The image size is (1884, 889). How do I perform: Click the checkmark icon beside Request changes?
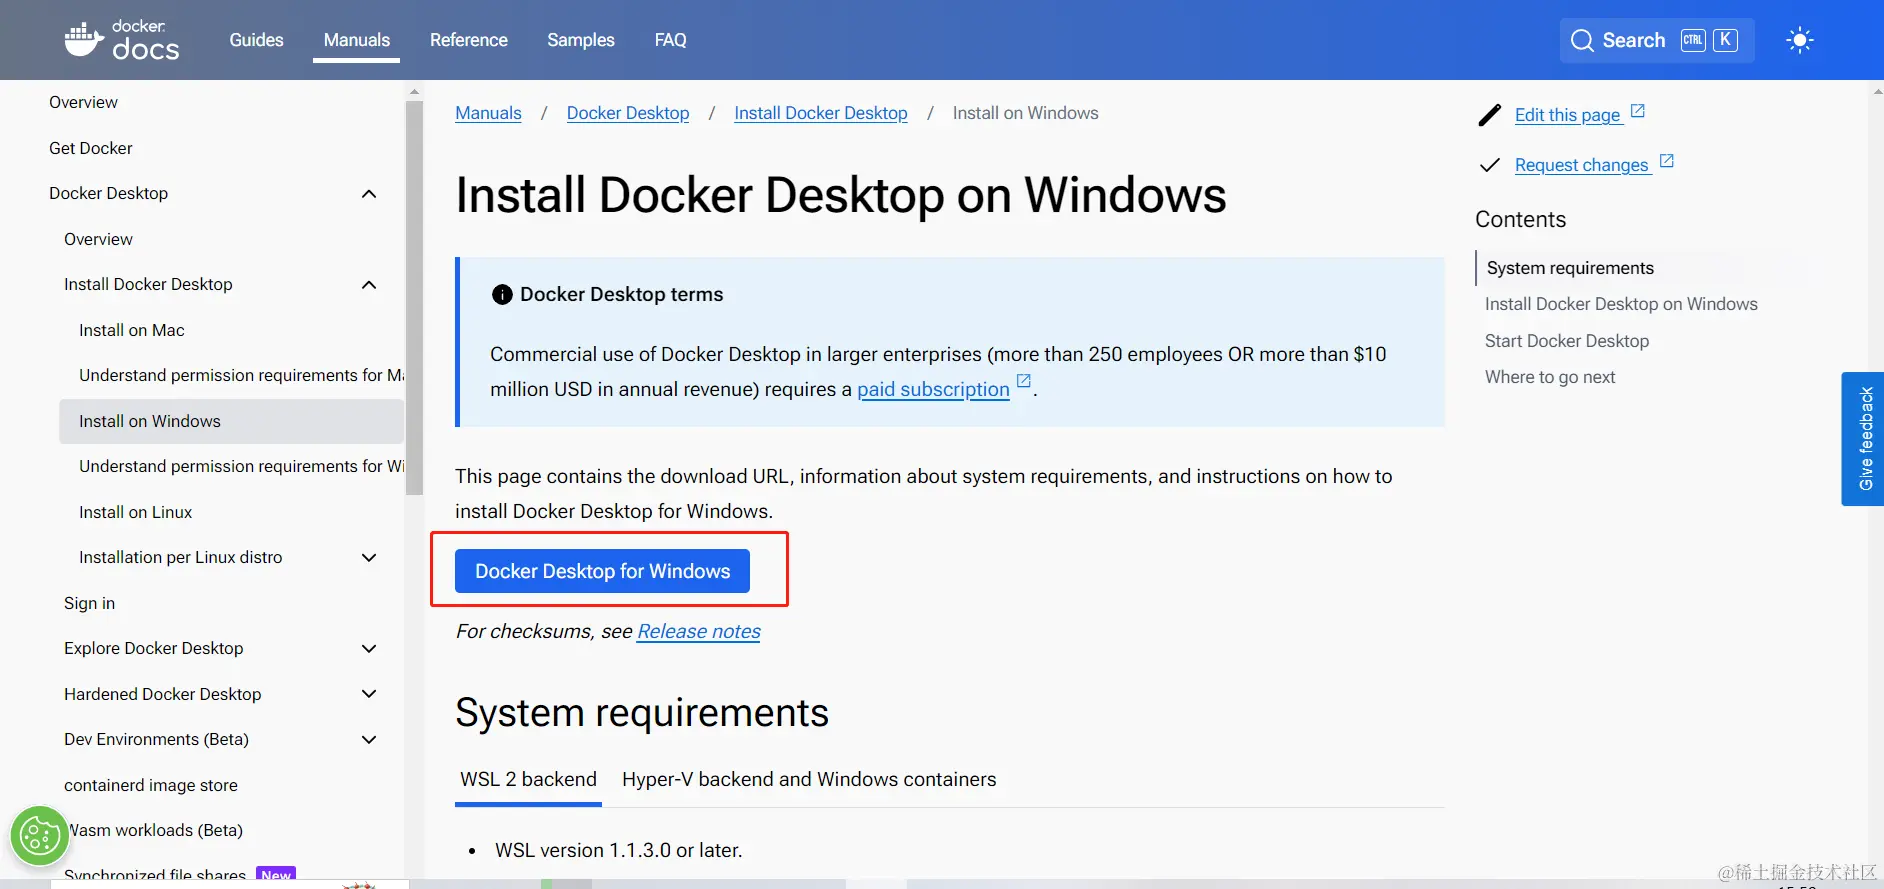tap(1489, 165)
